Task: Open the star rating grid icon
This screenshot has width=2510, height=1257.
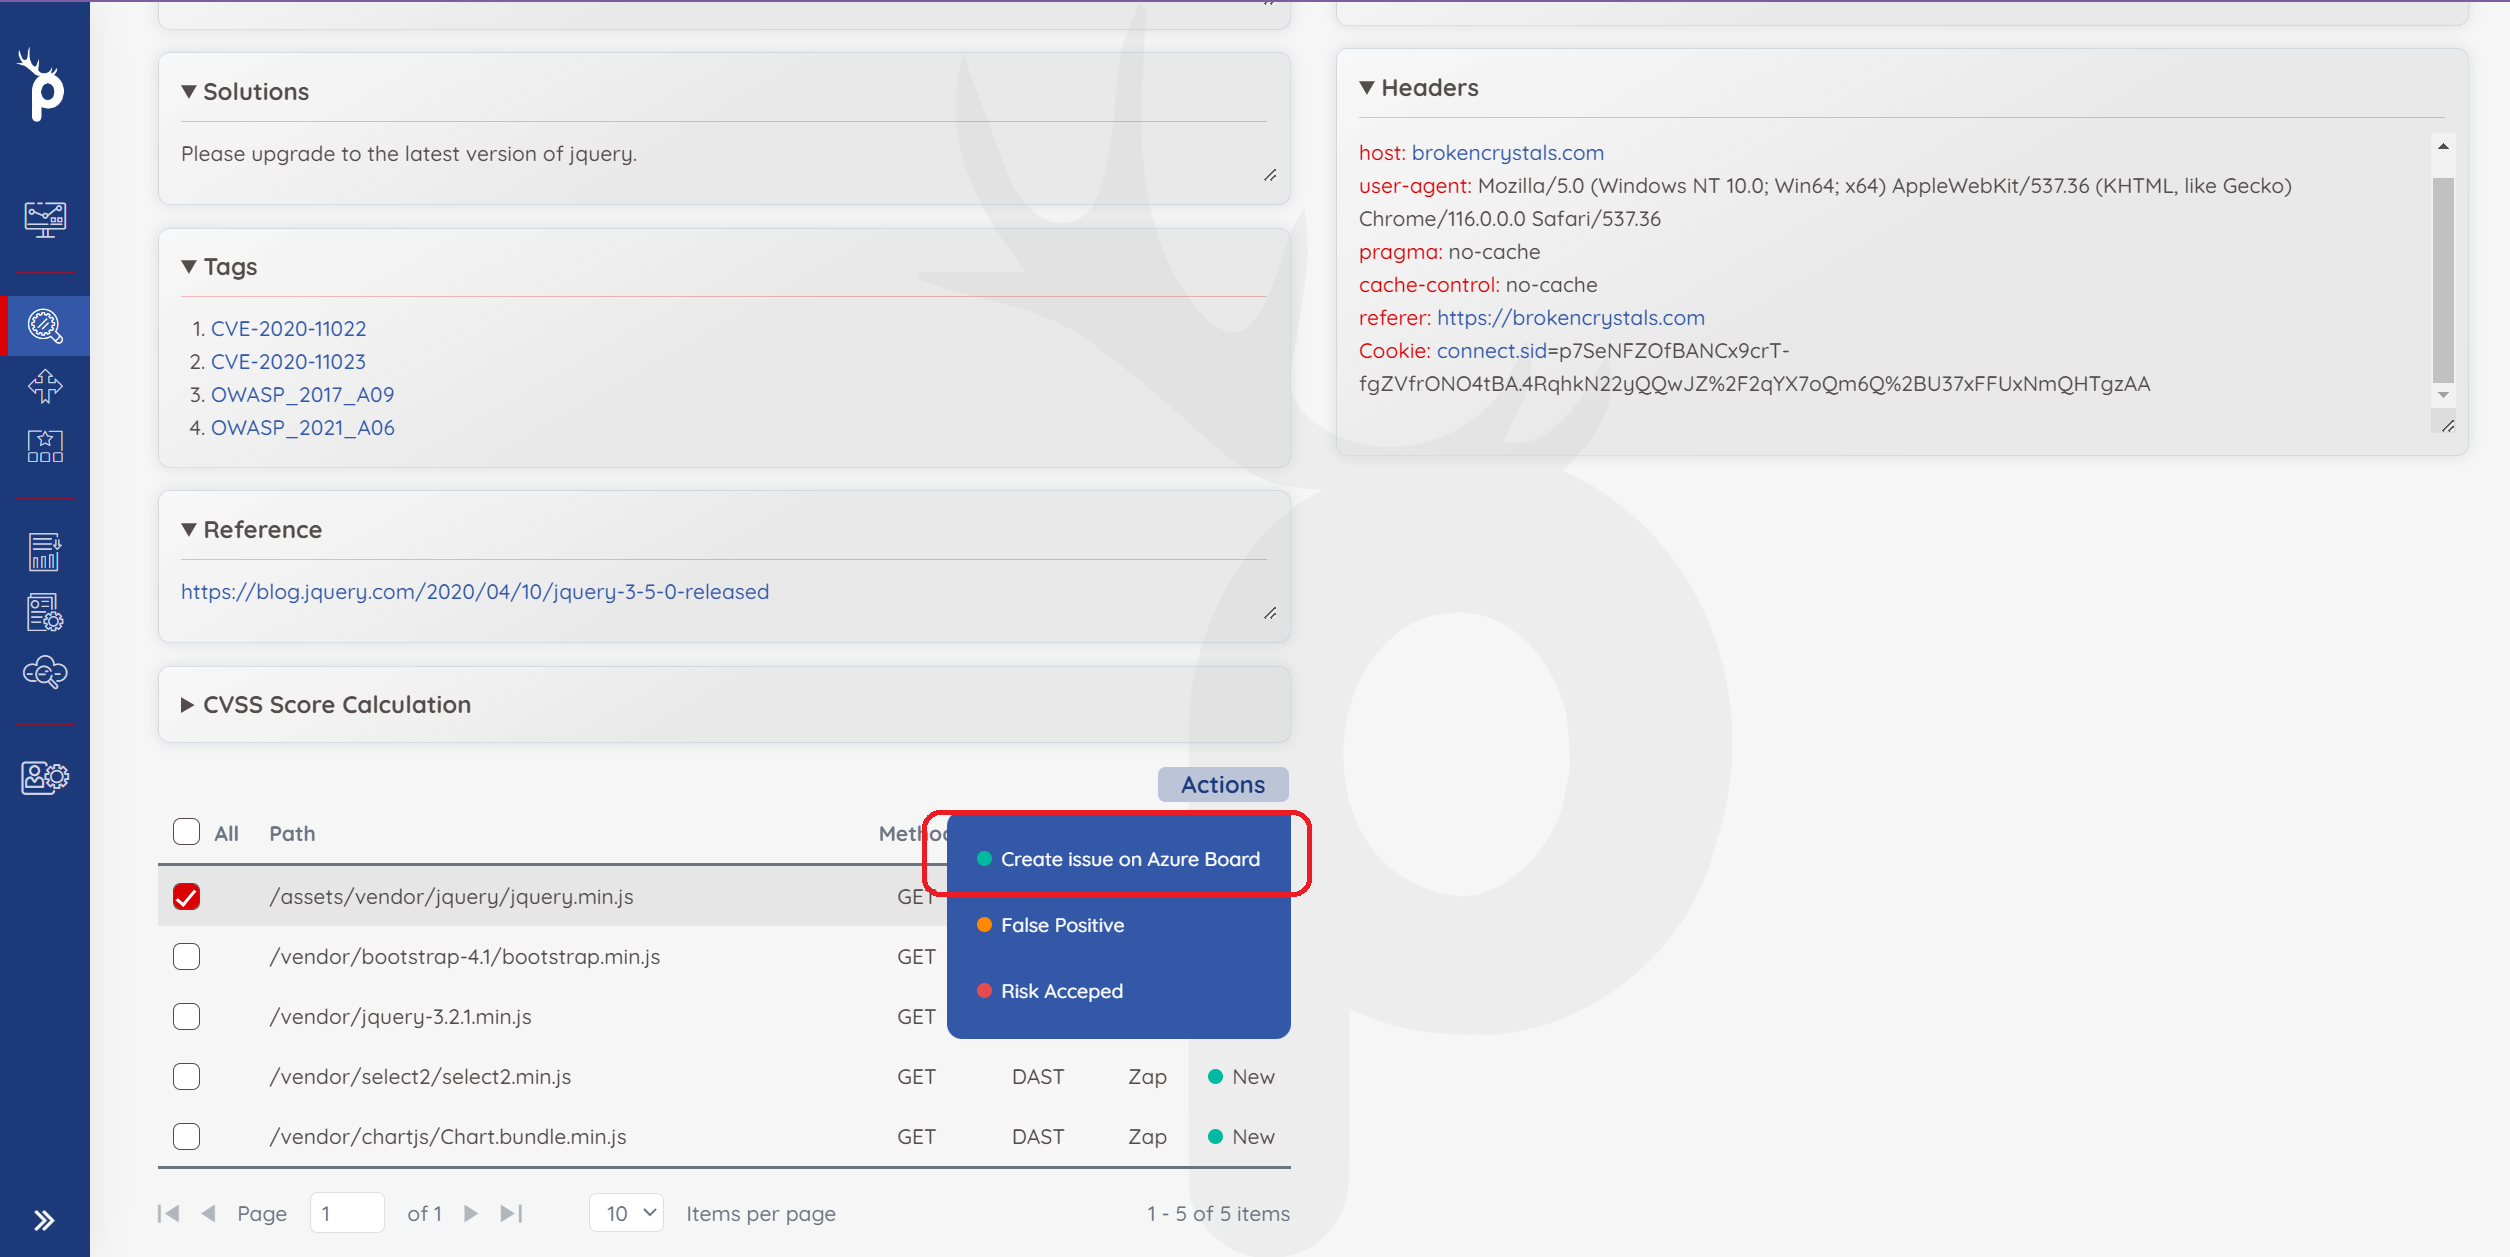Action: pyautogui.click(x=45, y=446)
